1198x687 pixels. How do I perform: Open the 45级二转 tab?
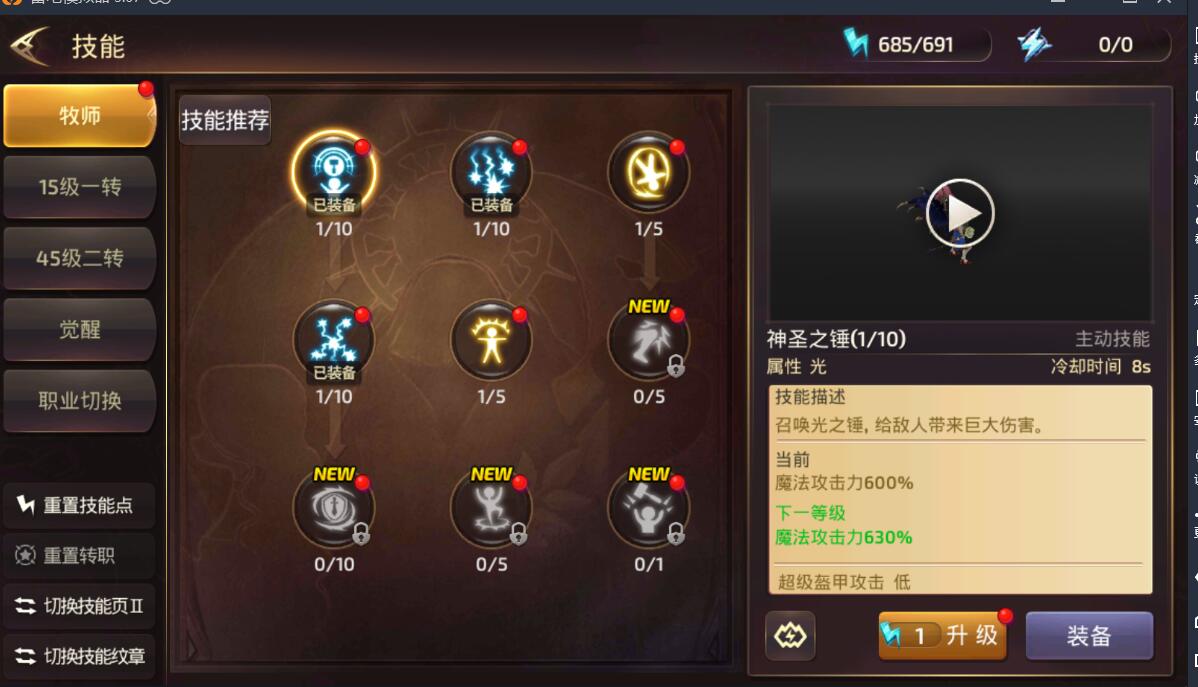pyautogui.click(x=79, y=258)
